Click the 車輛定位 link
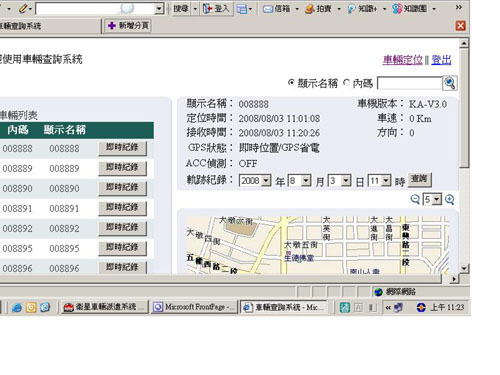Screen dimensions: 500x375 tap(403, 60)
